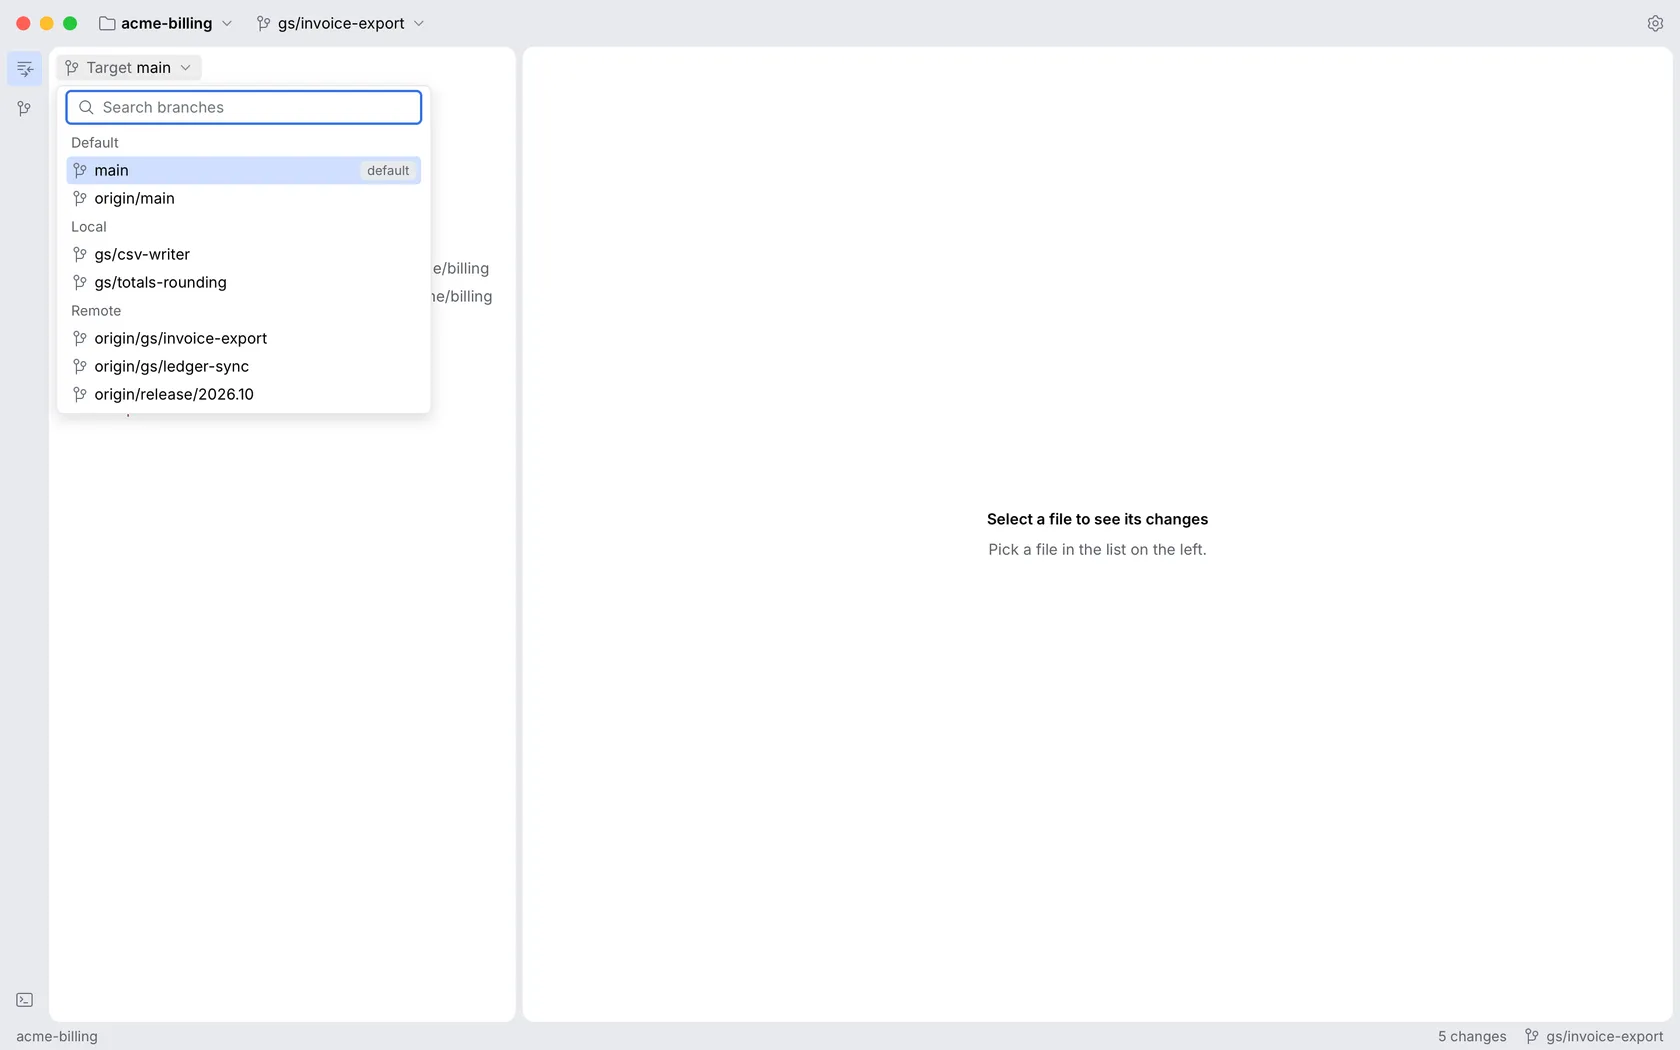The image size is (1680, 1050).
Task: Open the branches sidebar icon
Action: (x=25, y=108)
